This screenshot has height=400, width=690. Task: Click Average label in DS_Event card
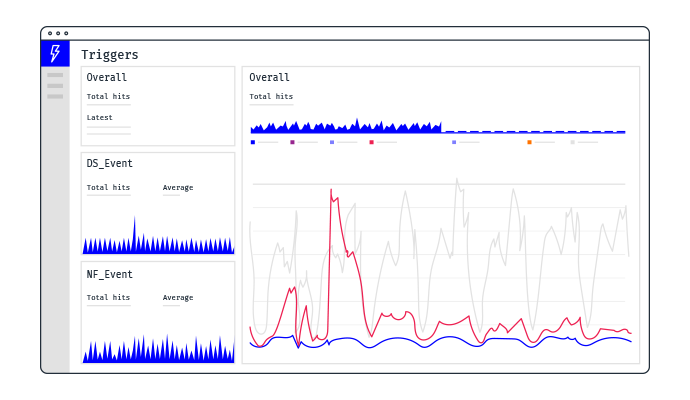(178, 187)
